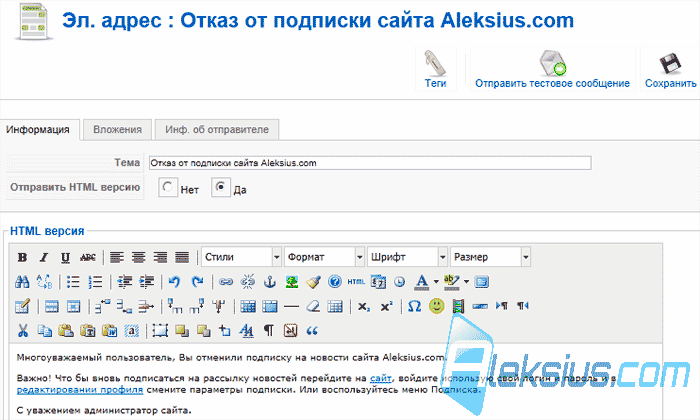
Task: Align text right
Action: tap(160, 258)
